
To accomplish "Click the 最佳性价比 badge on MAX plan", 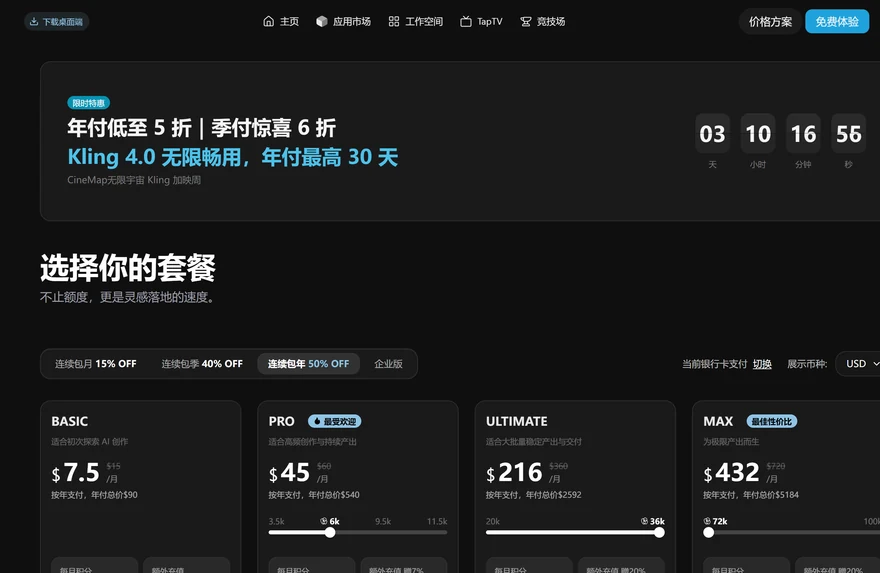I will [x=772, y=421].
